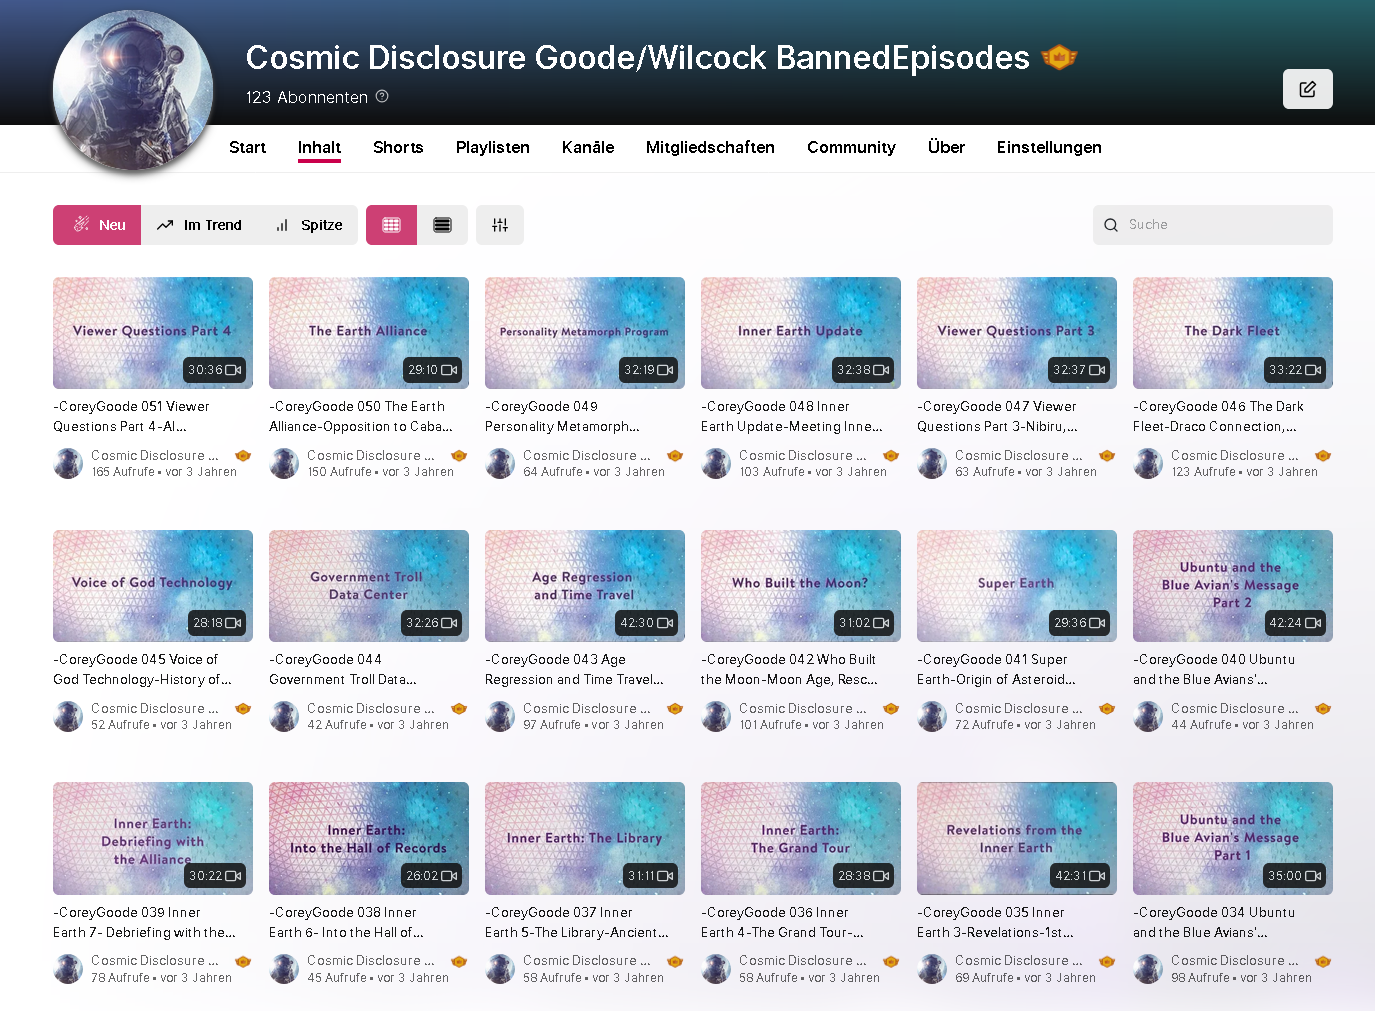Click the CoreyGoode 043 Age Regression title
Image resolution: width=1375 pixels, height=1011 pixels.
(x=574, y=669)
